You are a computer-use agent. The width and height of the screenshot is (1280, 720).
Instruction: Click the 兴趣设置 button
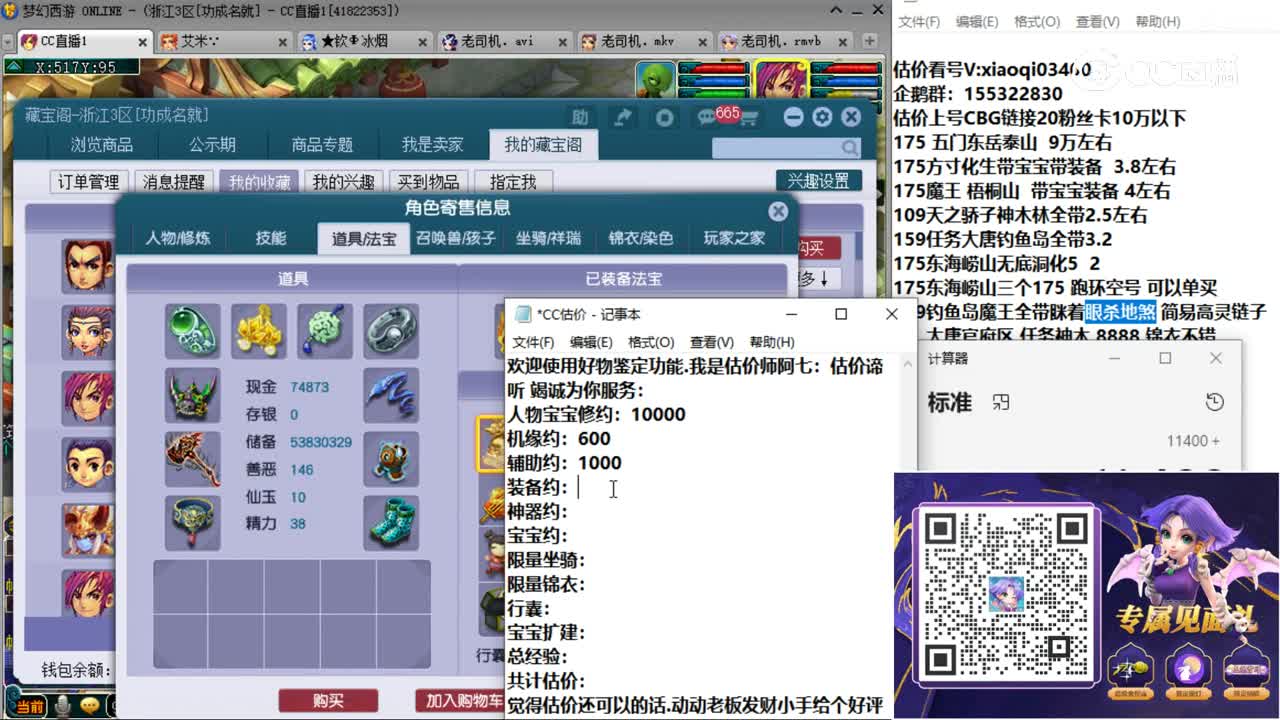click(818, 180)
